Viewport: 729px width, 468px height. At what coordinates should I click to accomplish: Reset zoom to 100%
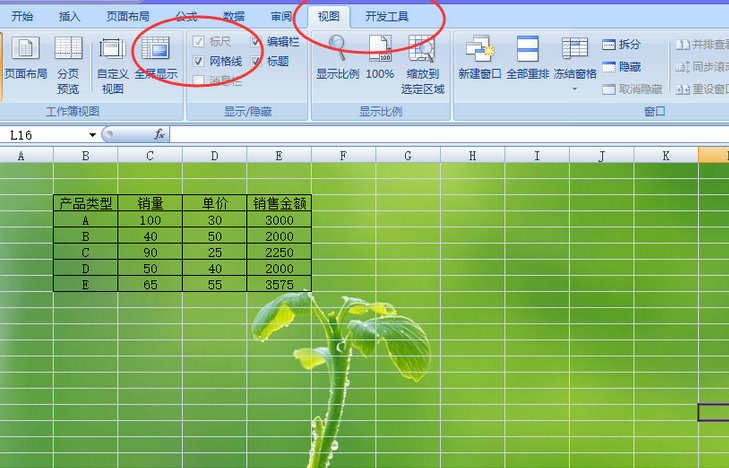(380, 58)
